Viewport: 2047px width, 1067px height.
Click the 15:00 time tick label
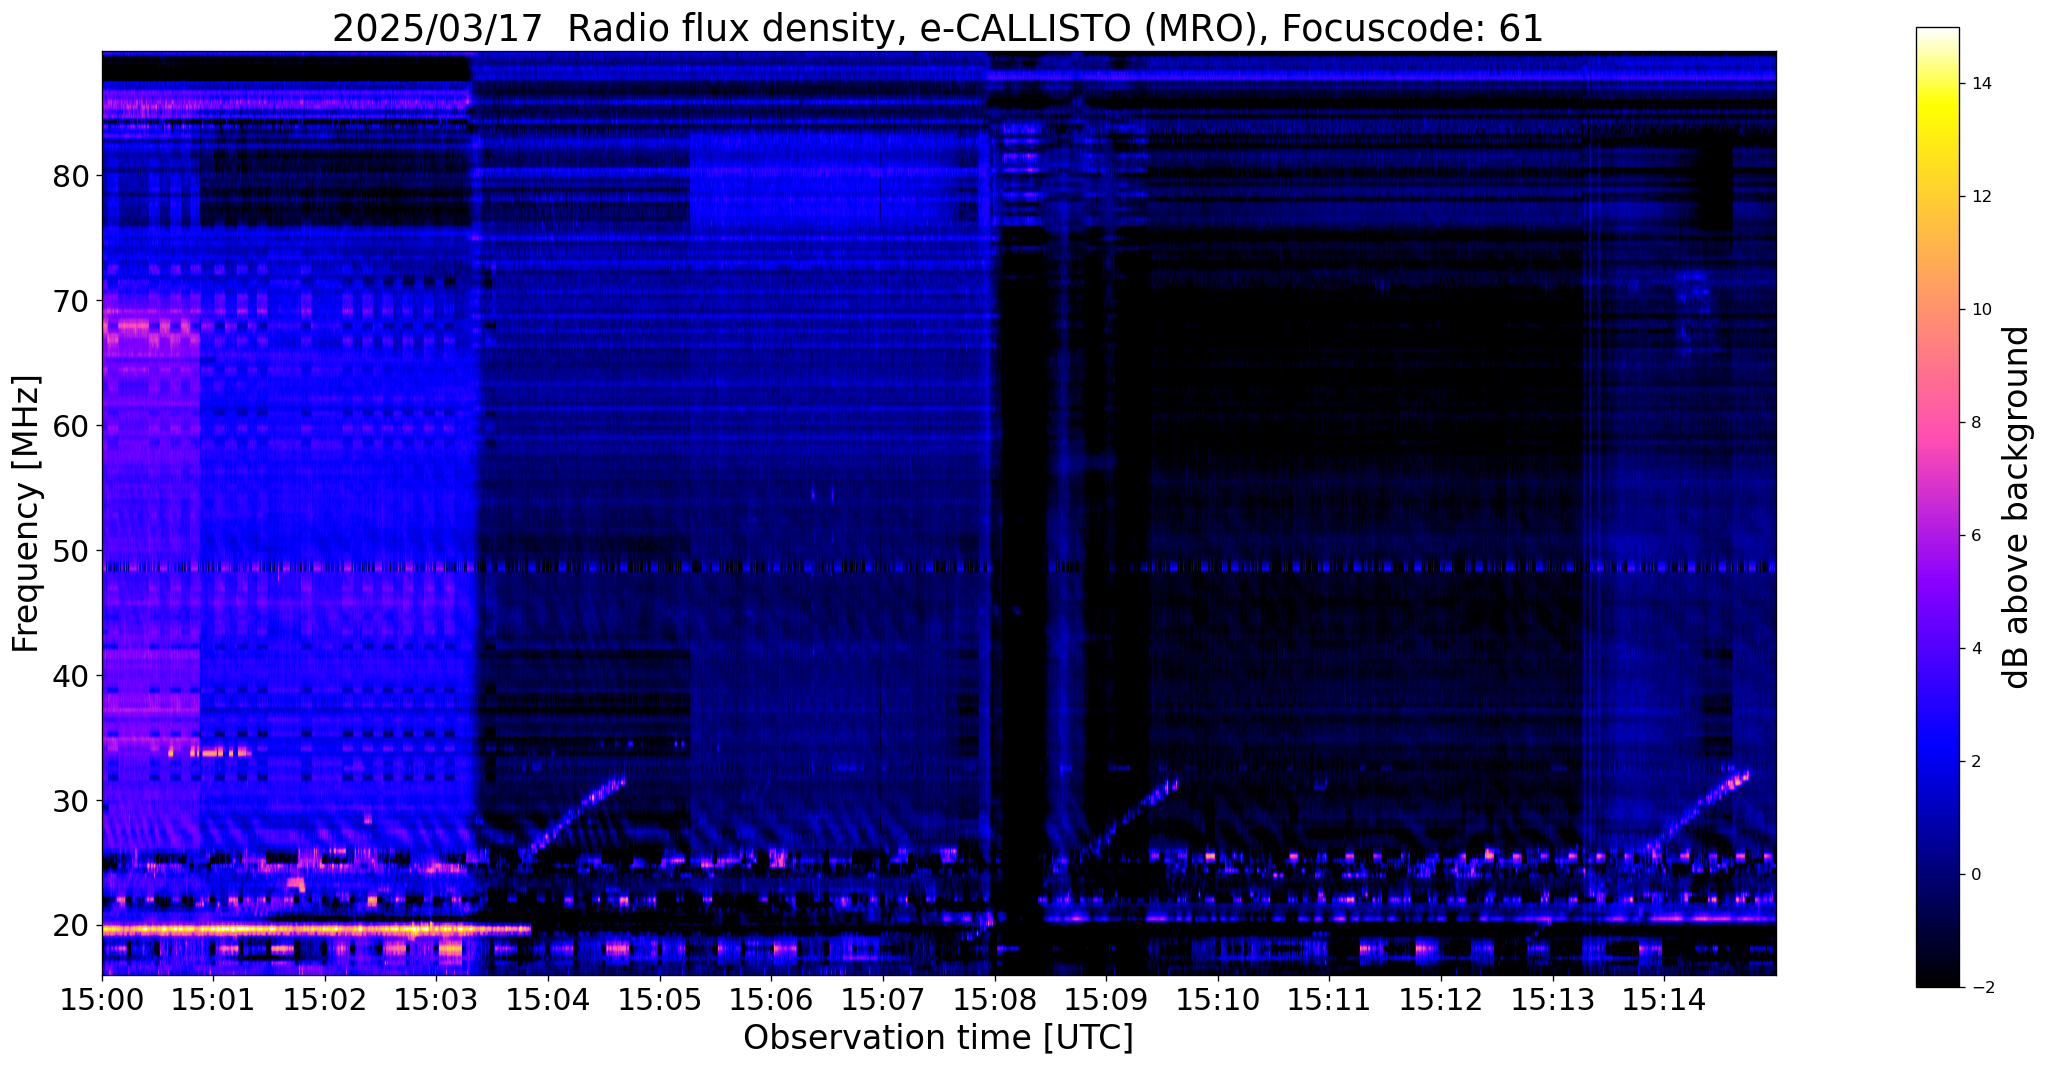click(102, 999)
